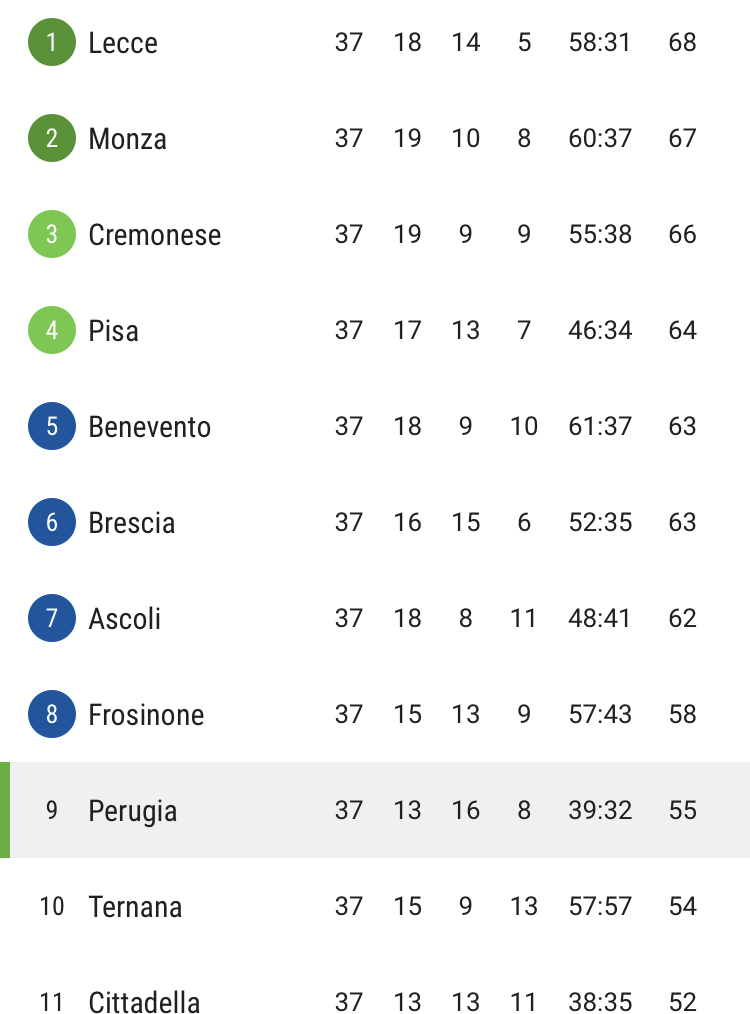The width and height of the screenshot is (750, 1014).
Task: Click the green rank 1 badge
Action: pyautogui.click(x=52, y=42)
